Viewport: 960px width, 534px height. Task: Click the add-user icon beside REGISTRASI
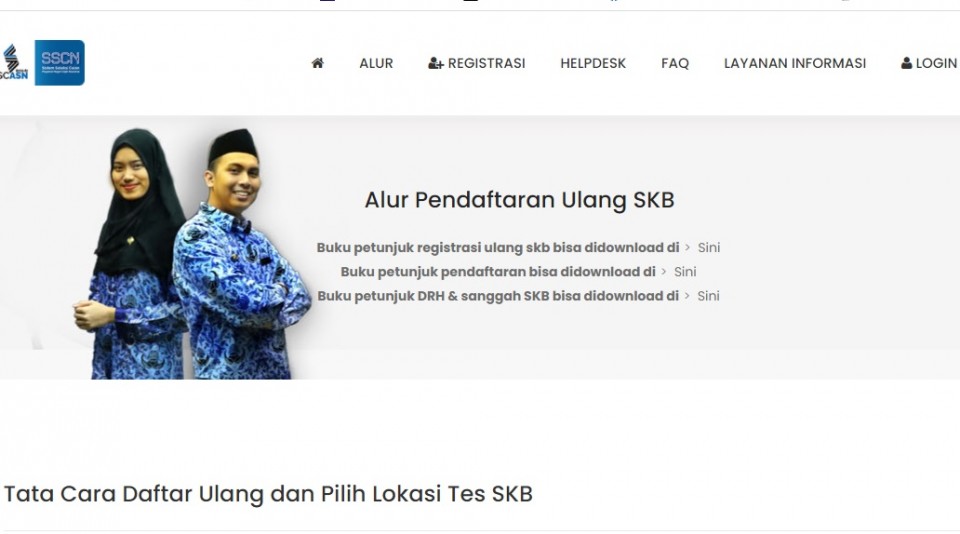coord(435,63)
